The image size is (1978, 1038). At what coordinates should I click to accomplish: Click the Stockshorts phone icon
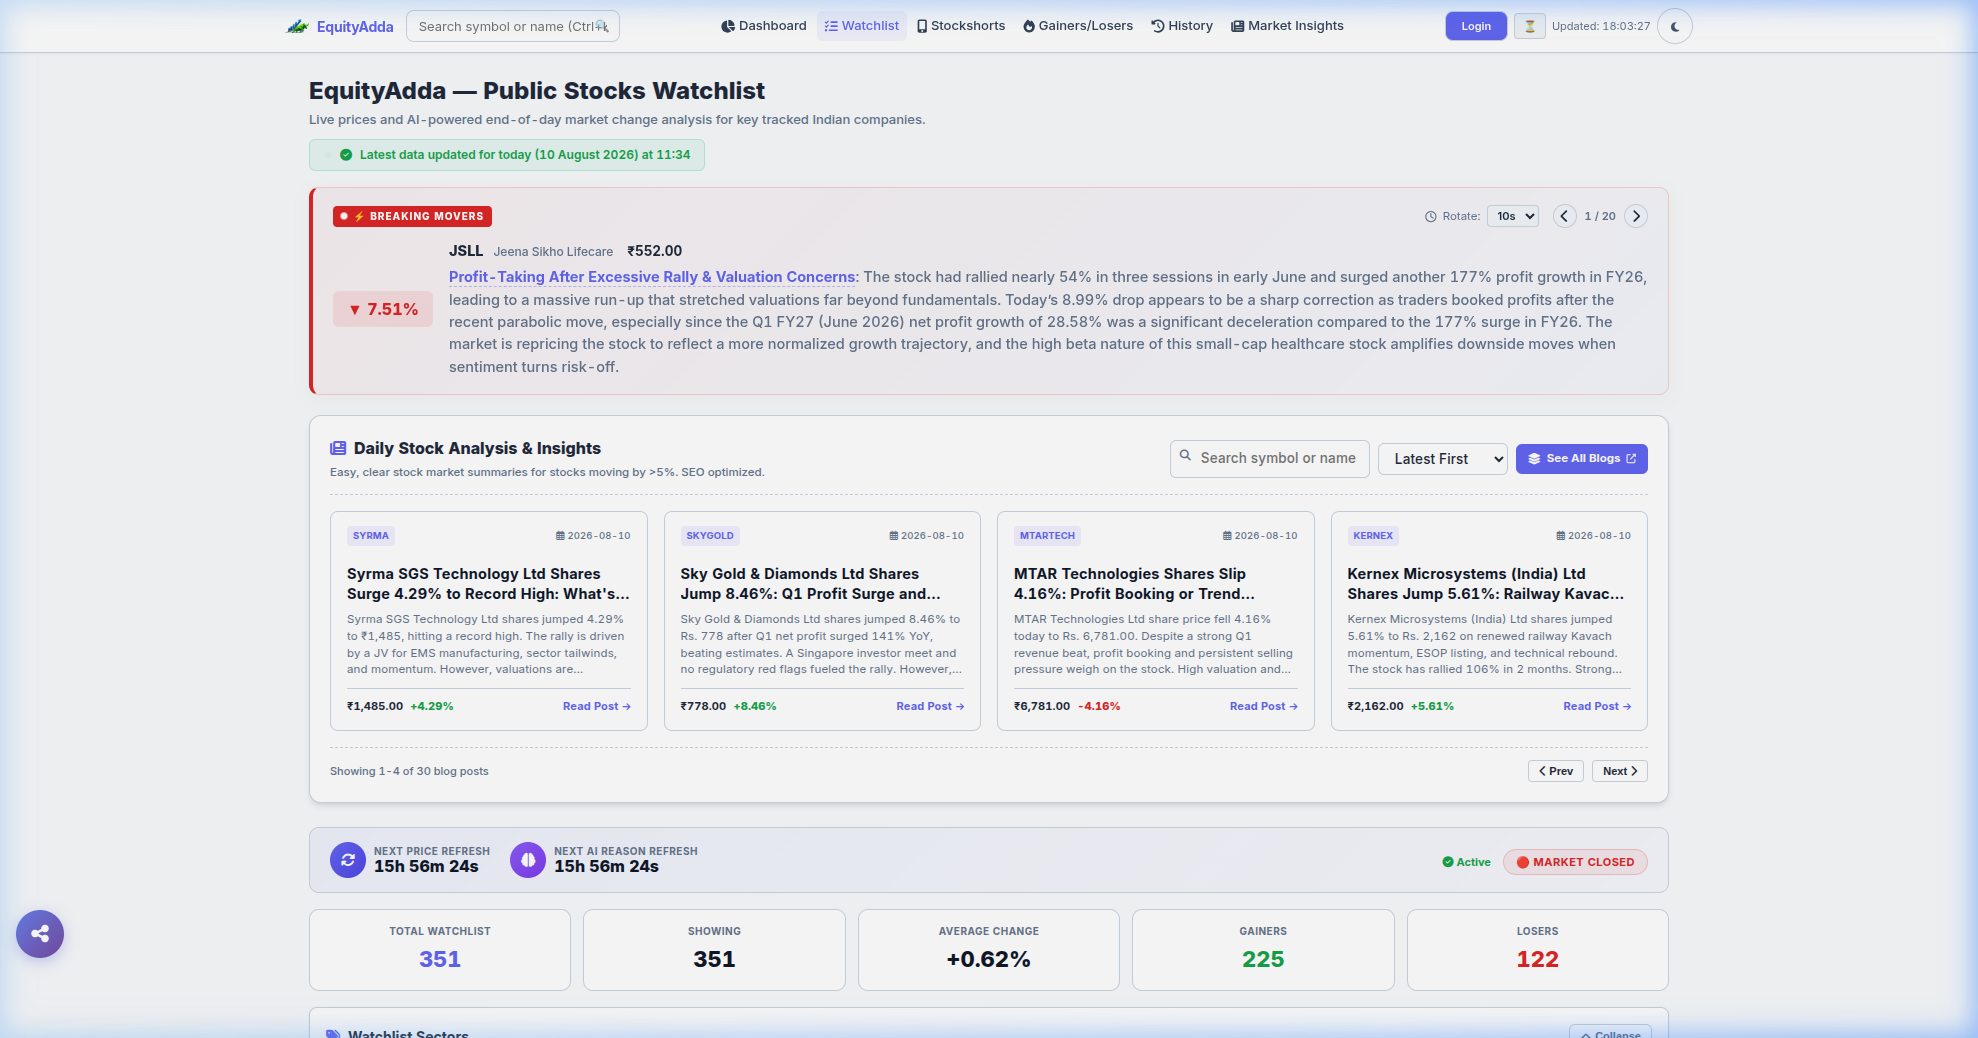[x=922, y=26]
